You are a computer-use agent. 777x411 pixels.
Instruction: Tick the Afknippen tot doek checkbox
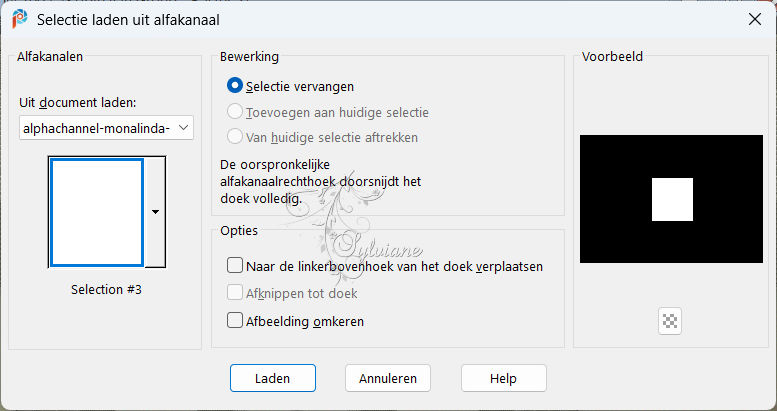[x=235, y=293]
